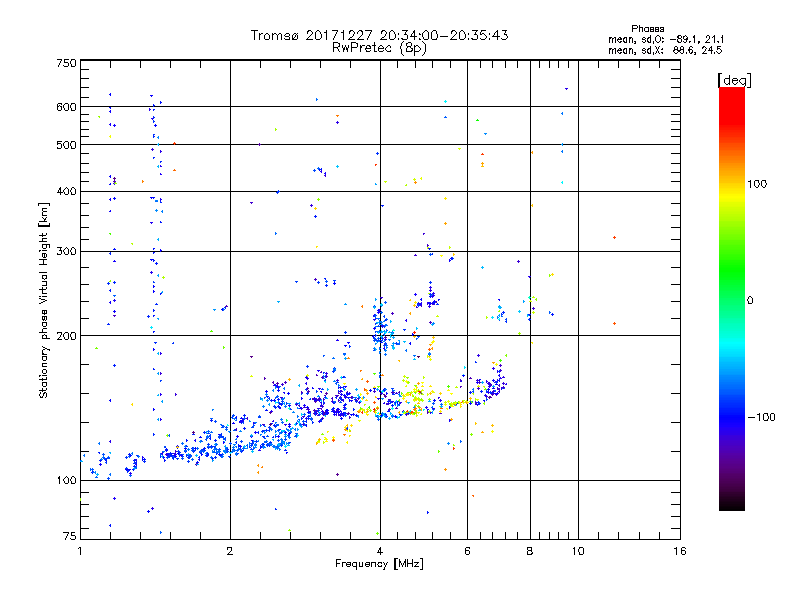The width and height of the screenshot is (800, 600).
Task: Click the y-axis '500' tick label
Action: 66,145
